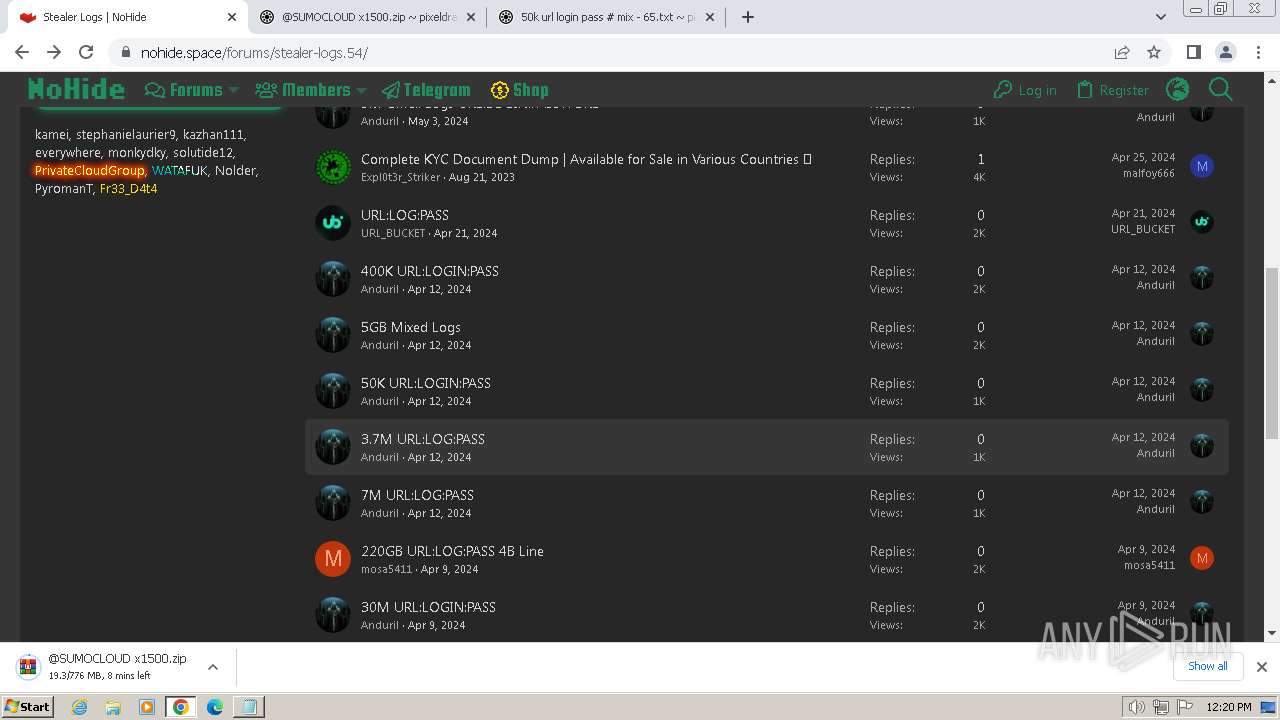Screen dimensions: 1280x720
Task: Click URL_BUCKET avatar beside URL:LOG:PASS thread title
Action: coord(333,223)
